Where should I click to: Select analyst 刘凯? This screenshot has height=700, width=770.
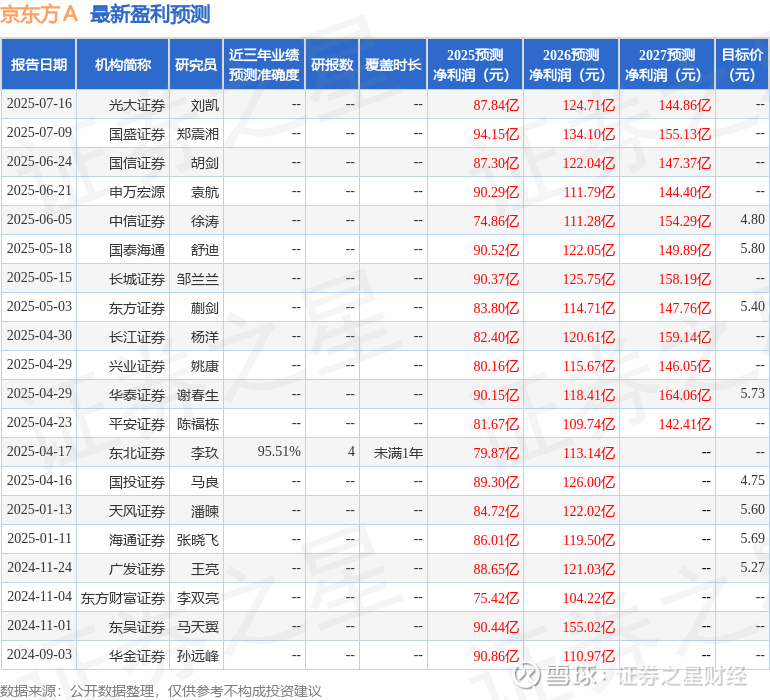click(205, 105)
